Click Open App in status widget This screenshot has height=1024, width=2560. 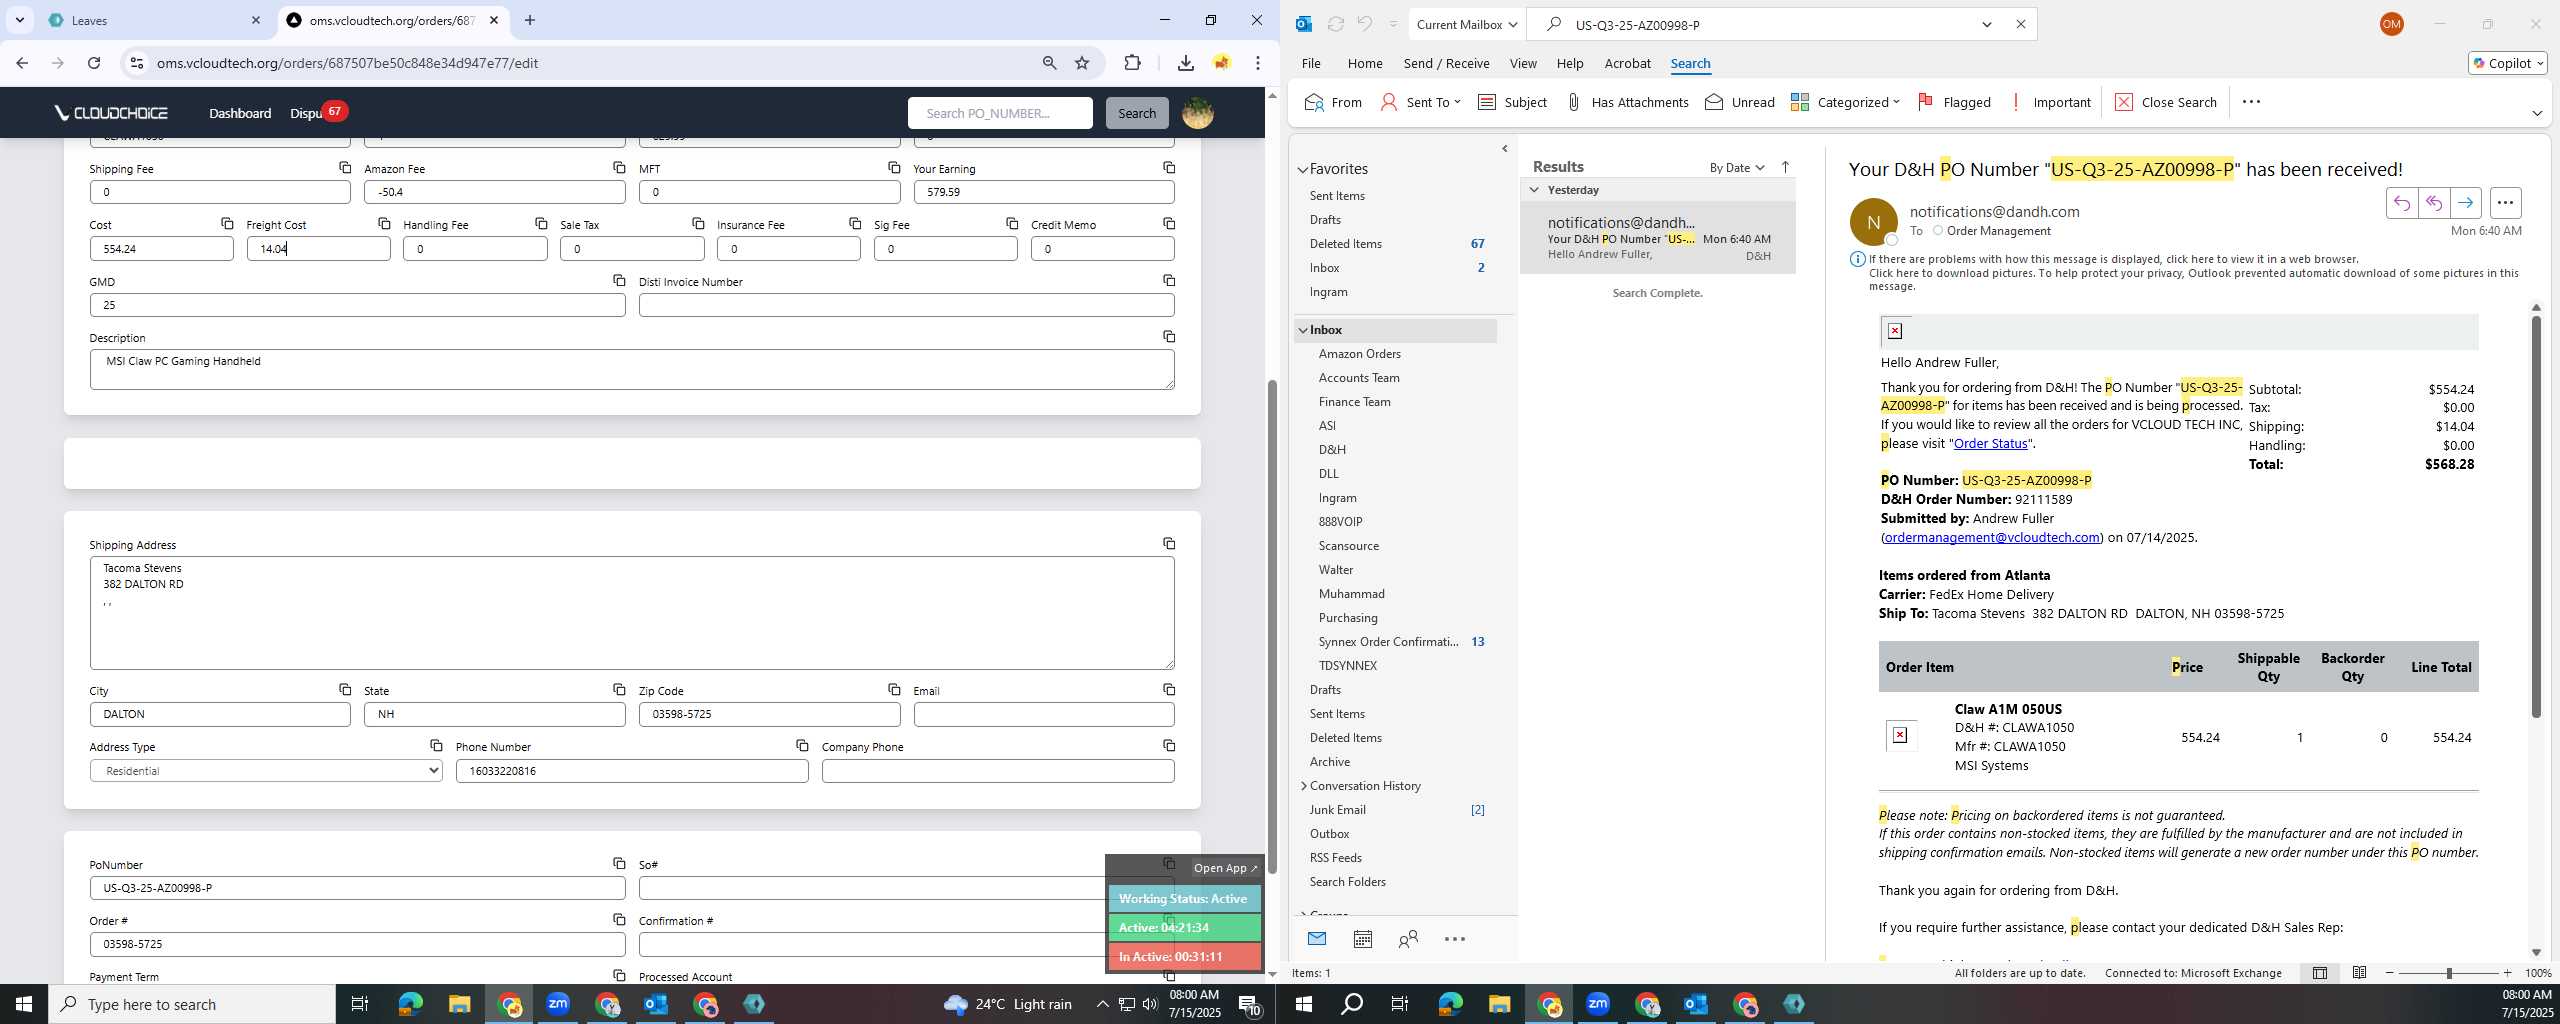pos(1224,868)
